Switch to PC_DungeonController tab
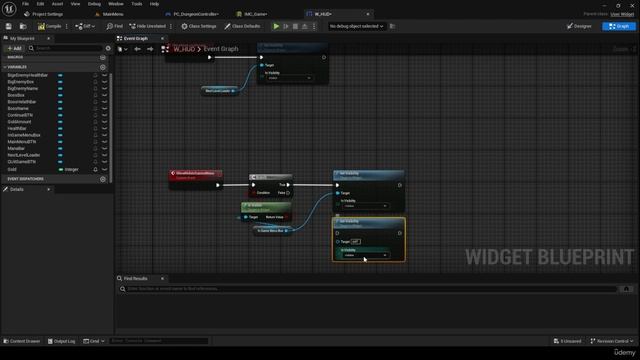Screen dimensions: 640x360 coord(192,14)
